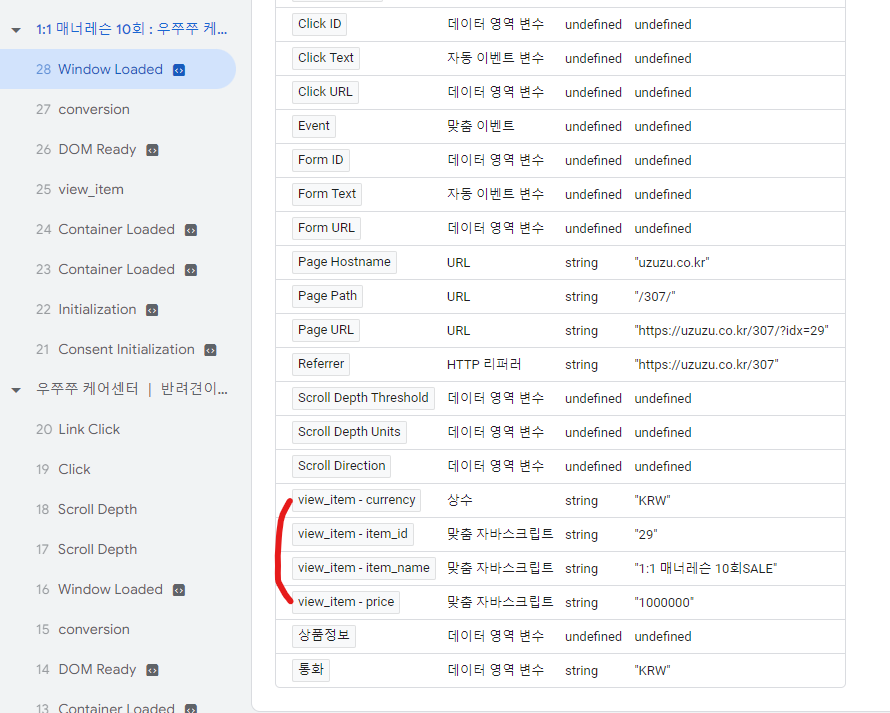Click the code icon beside 22 Initialization
Screen dimensions: 890x713
point(151,309)
